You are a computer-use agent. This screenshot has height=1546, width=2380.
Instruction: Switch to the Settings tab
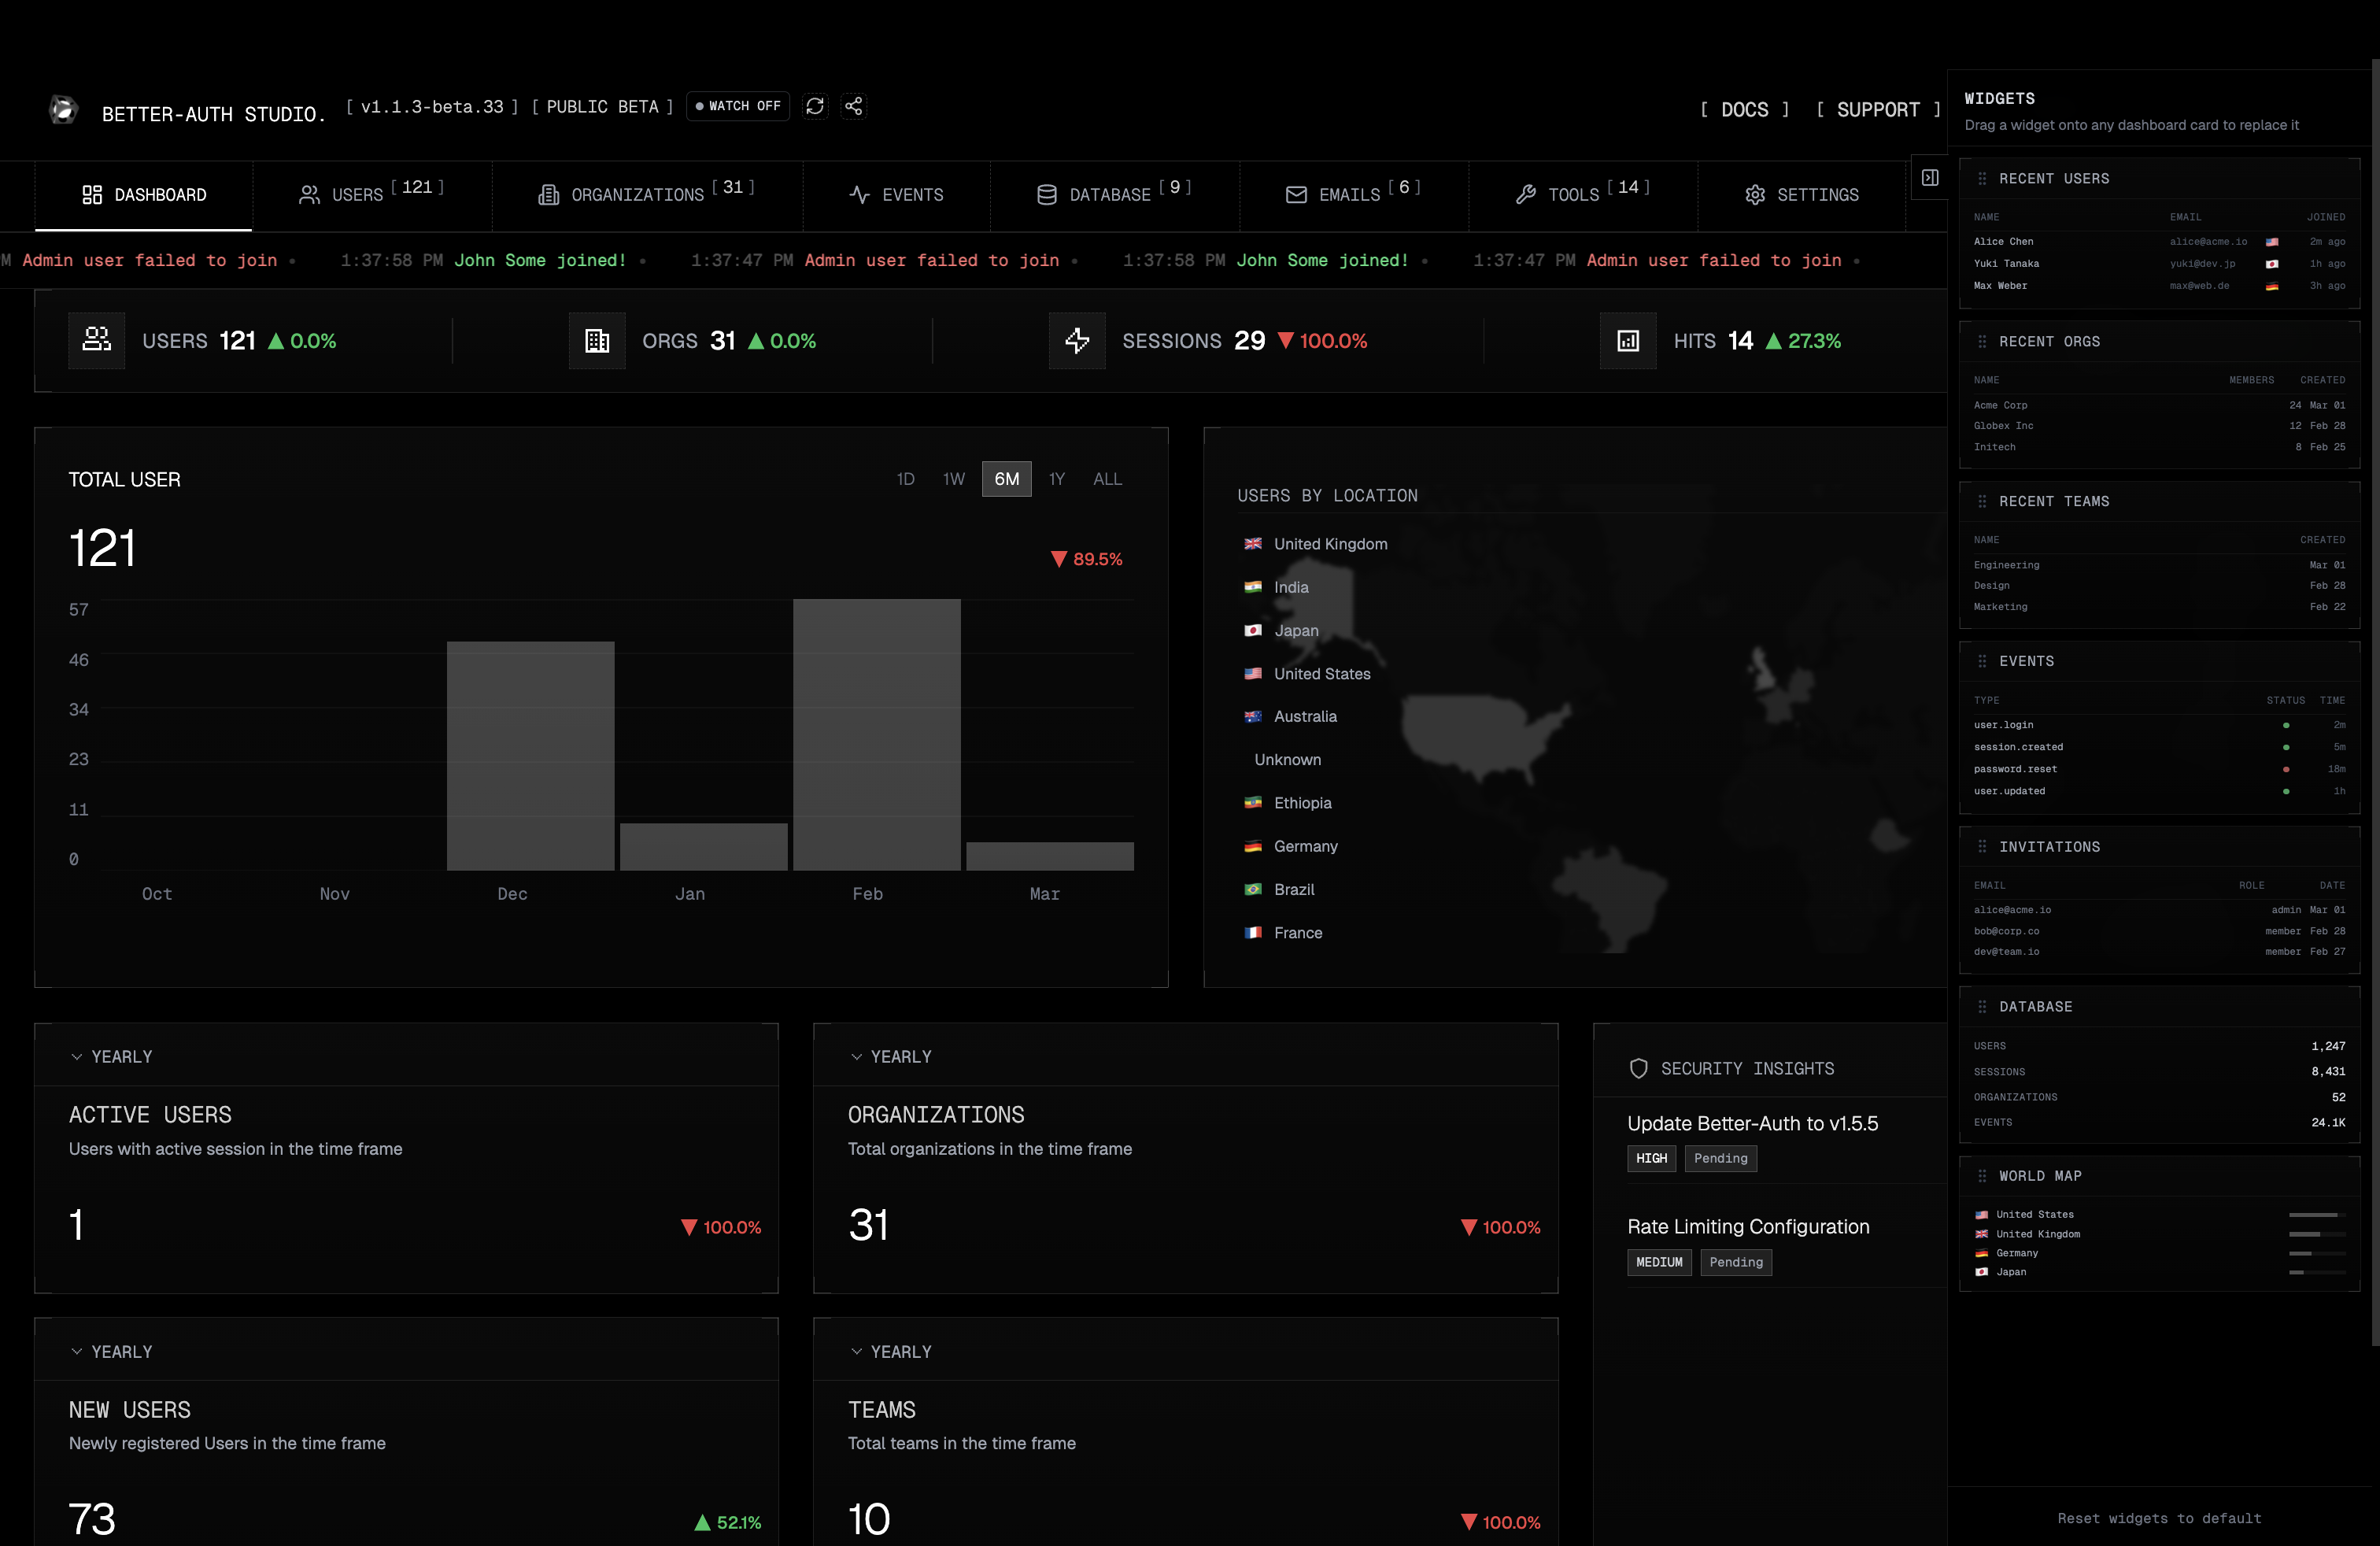1801,195
